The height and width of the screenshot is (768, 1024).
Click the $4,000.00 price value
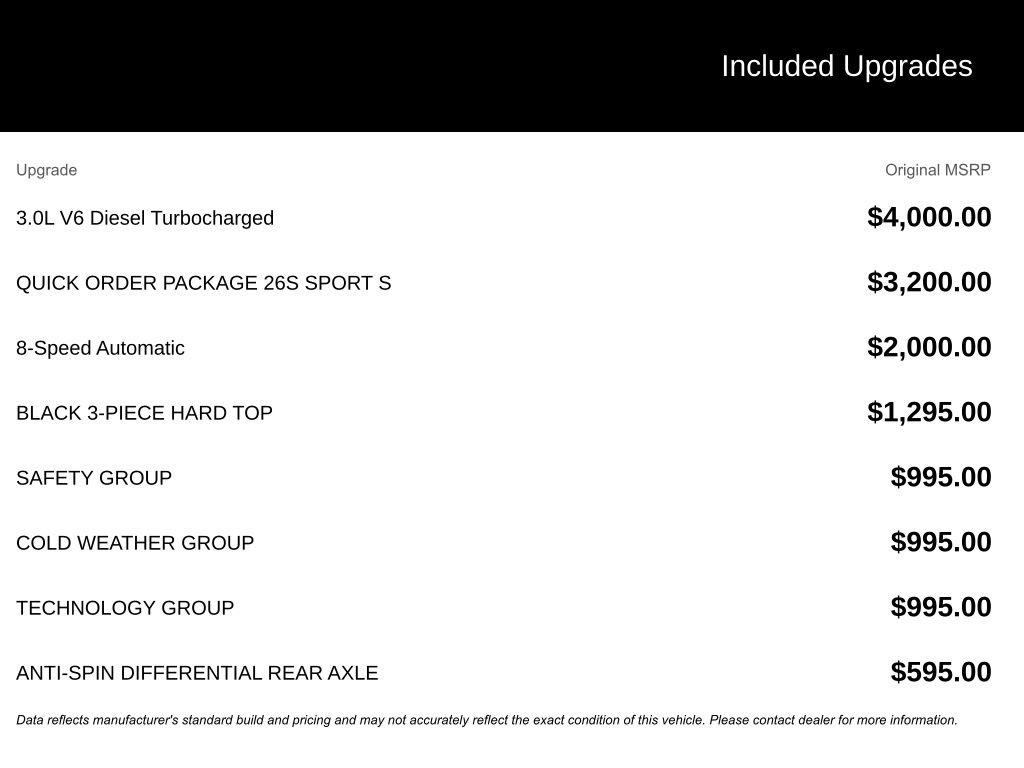click(929, 217)
